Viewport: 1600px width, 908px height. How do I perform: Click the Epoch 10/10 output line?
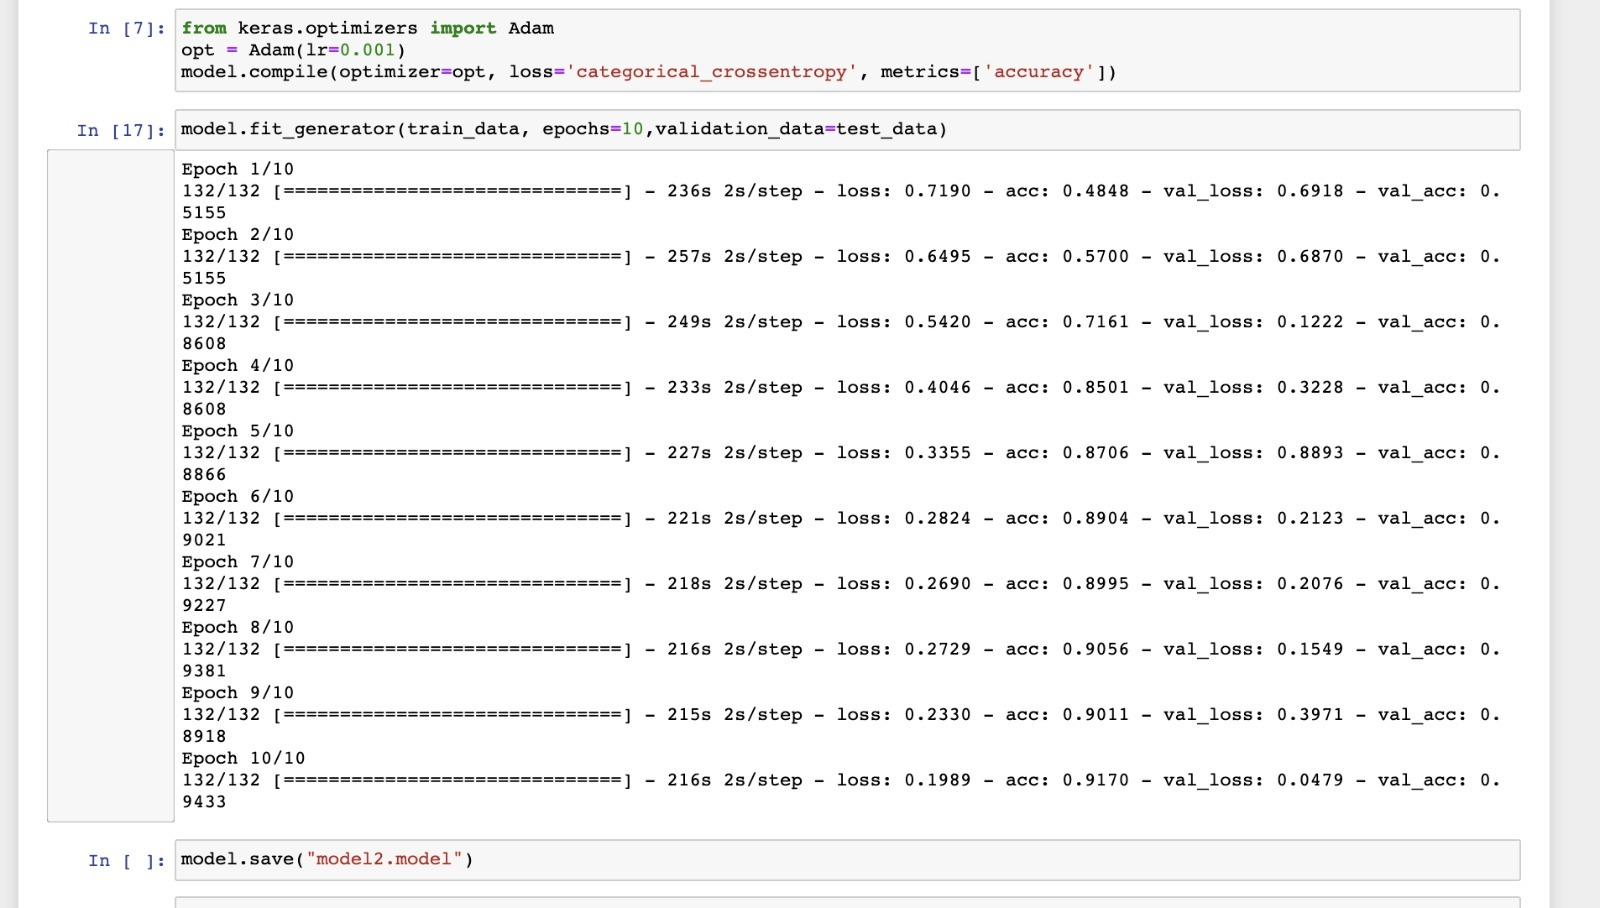pyautogui.click(x=244, y=758)
